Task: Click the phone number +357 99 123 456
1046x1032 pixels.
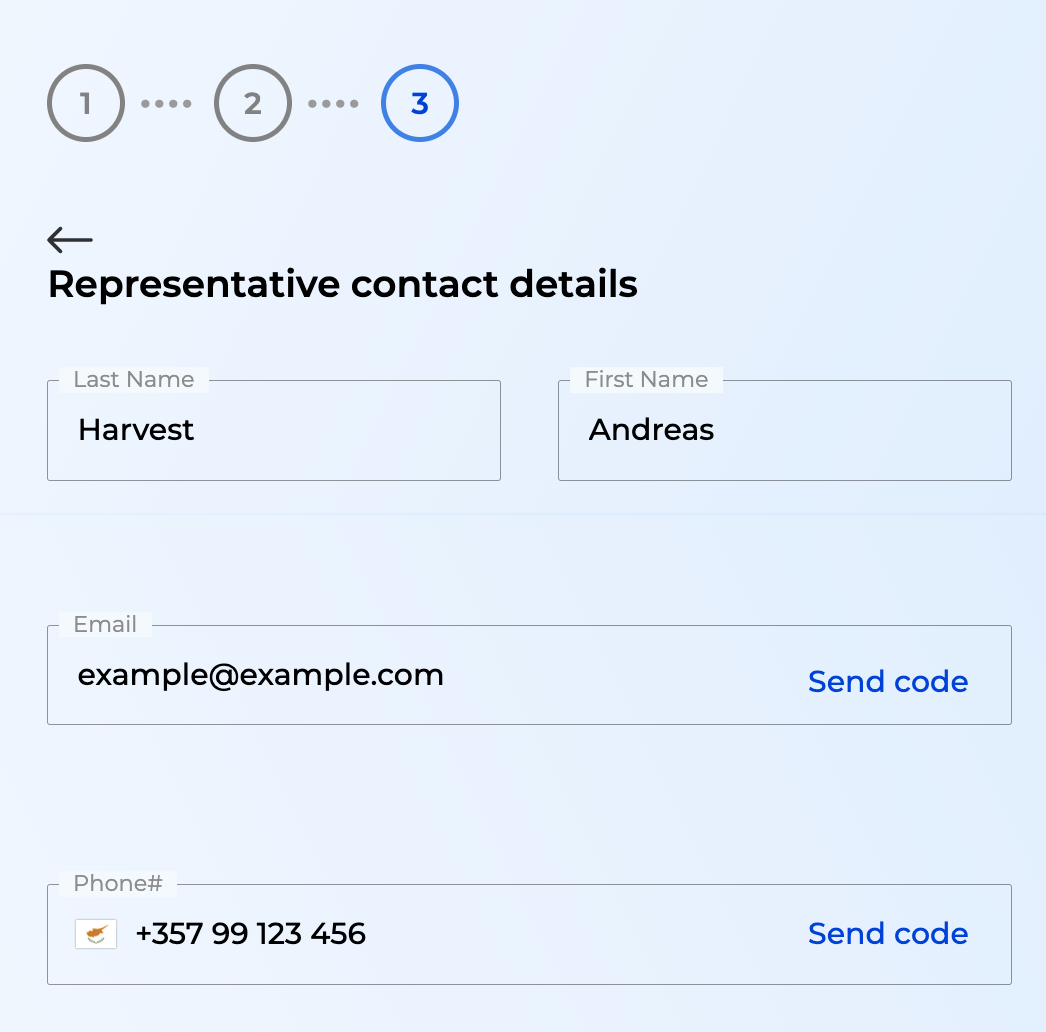Action: 251,933
